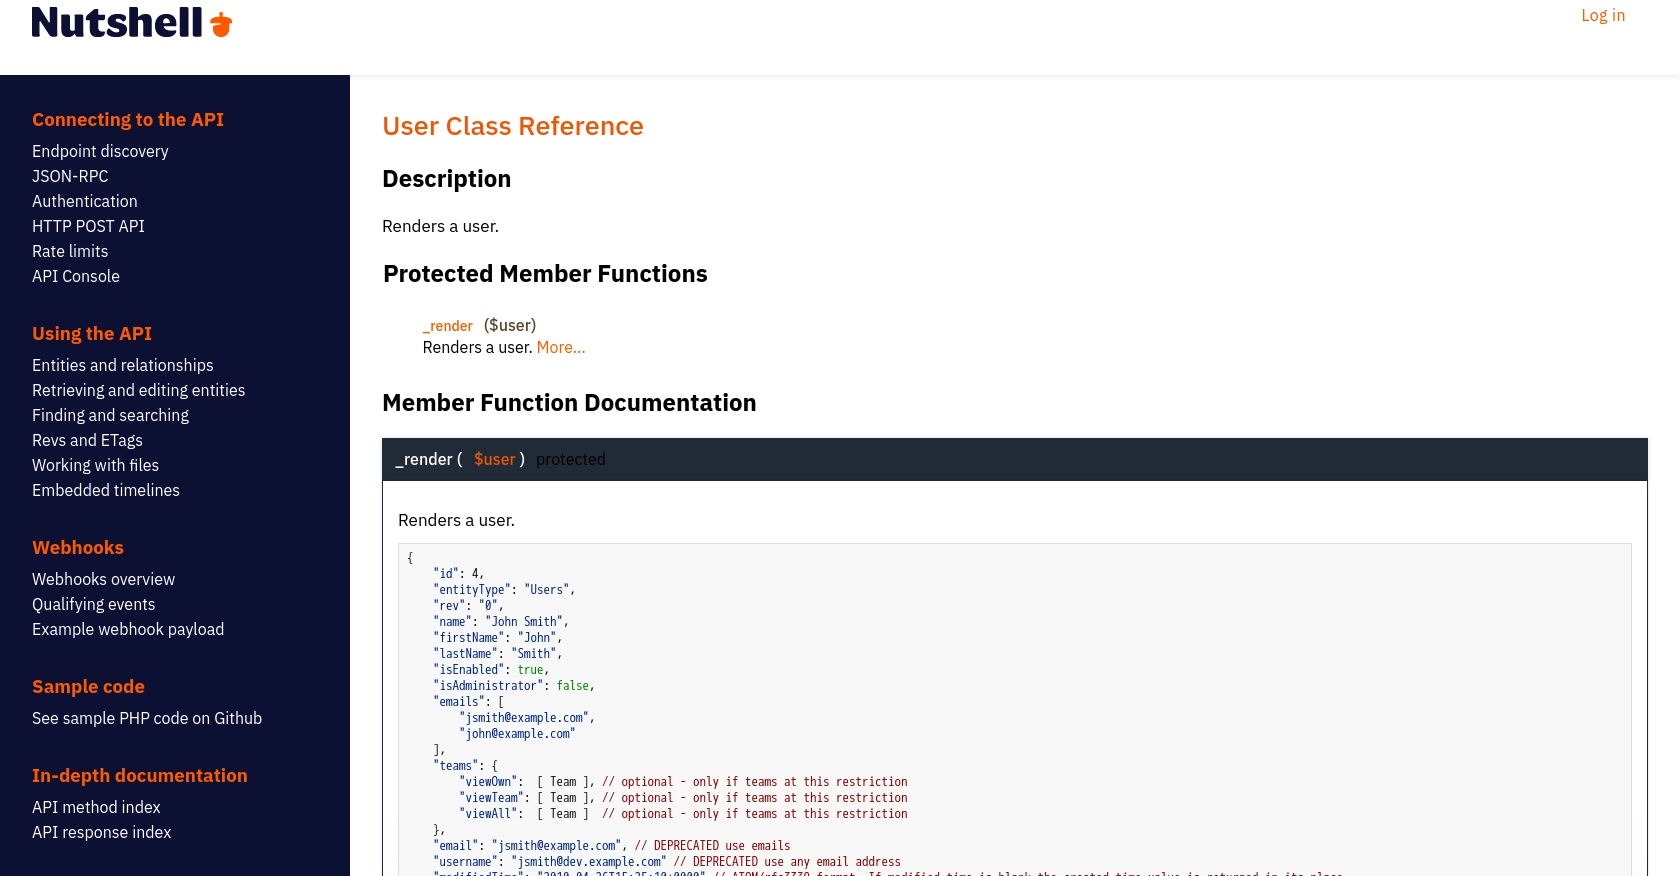Viewport: 1680px width, 876px height.
Task: Open Webhooks section heading
Action: [78, 547]
